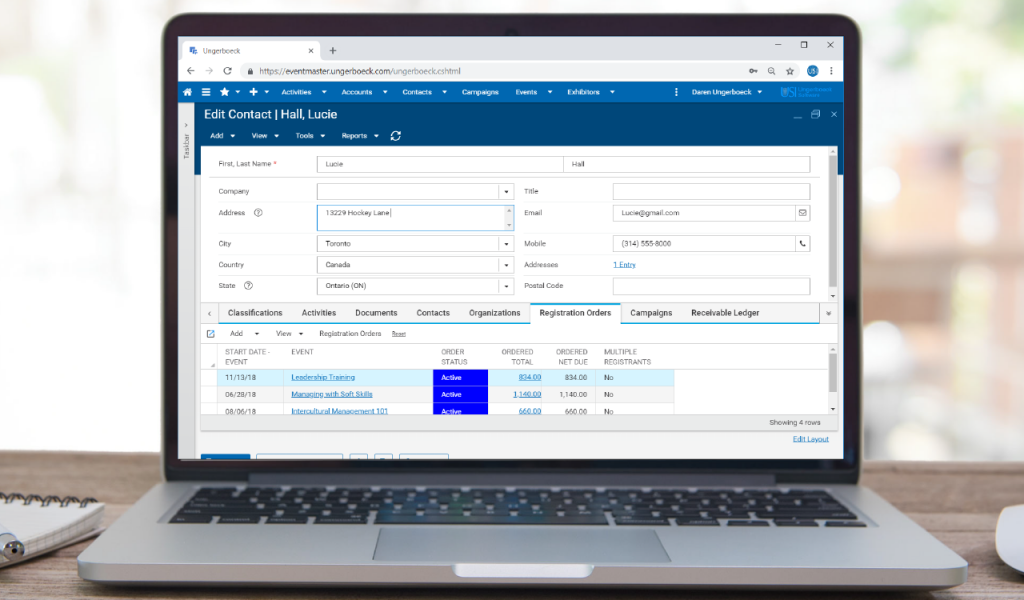Click the star favorites icon
This screenshot has height=600, width=1024.
point(225,92)
